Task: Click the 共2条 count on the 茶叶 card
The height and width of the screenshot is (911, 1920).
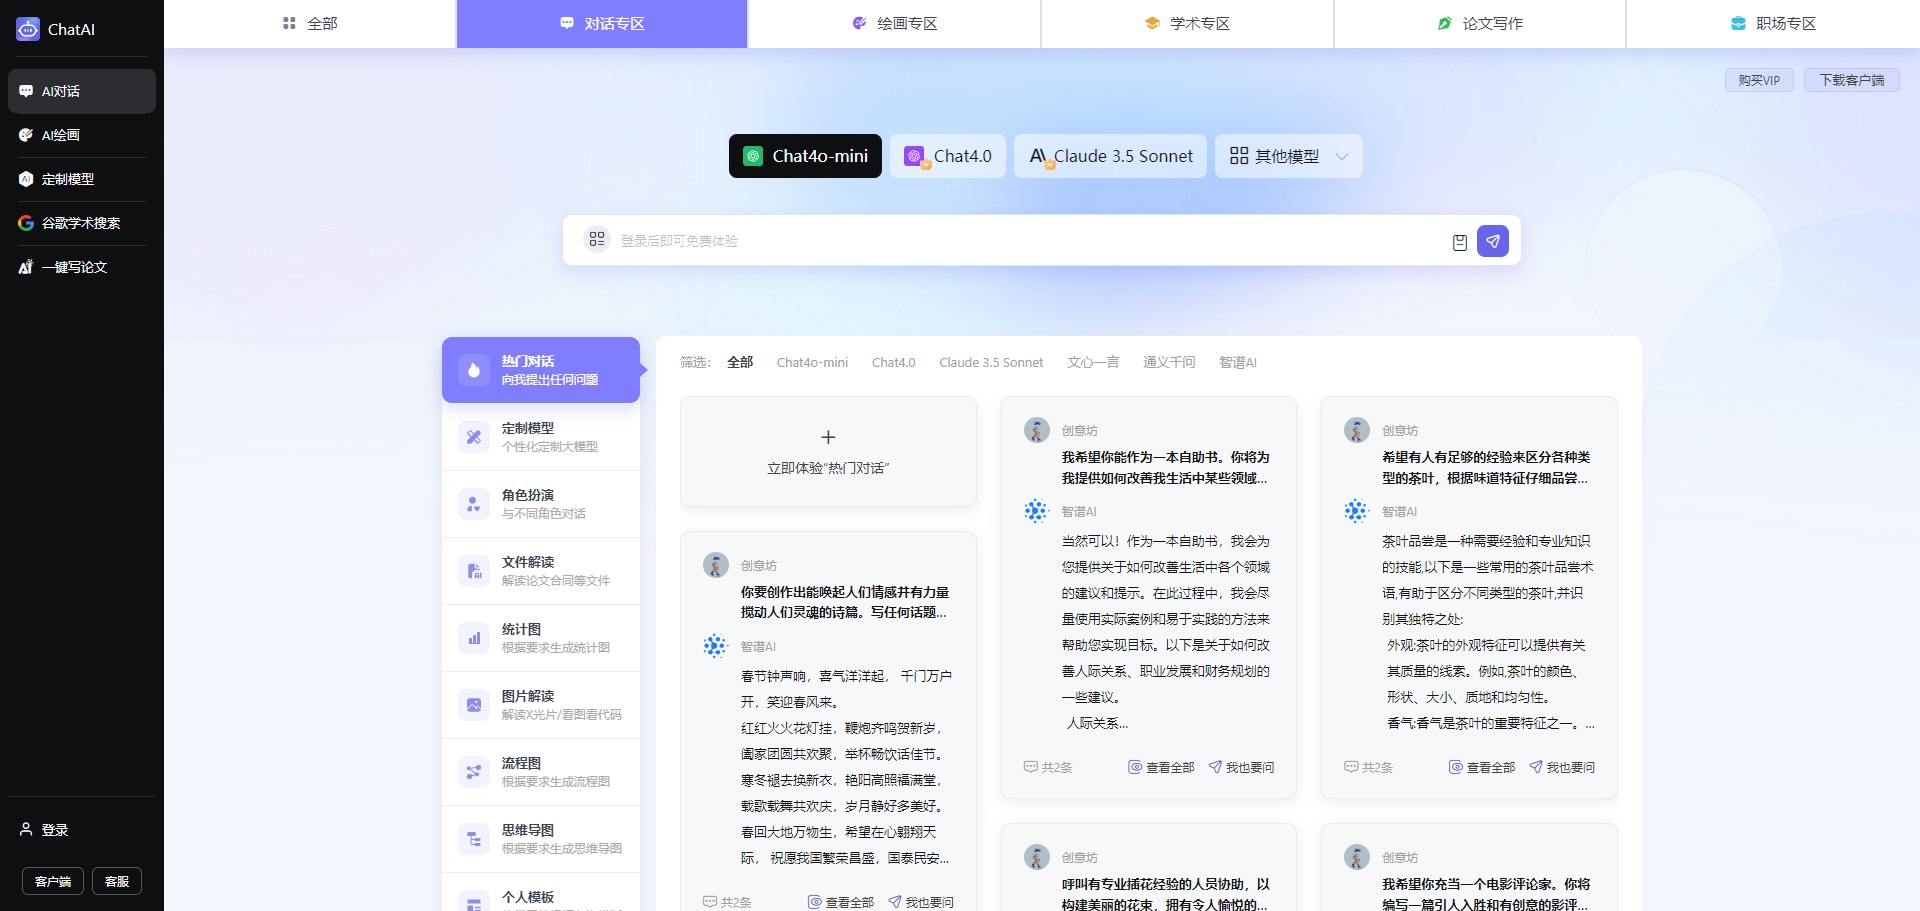Action: click(x=1368, y=767)
